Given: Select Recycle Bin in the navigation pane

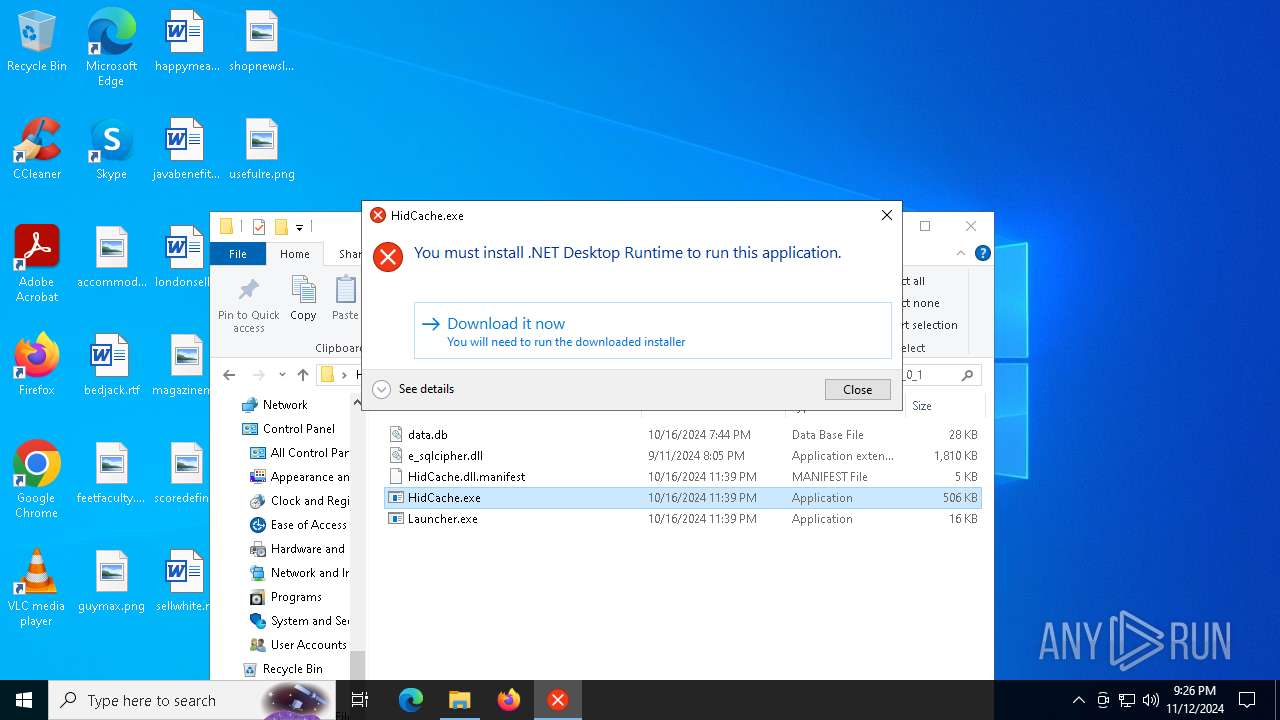Looking at the screenshot, I should pos(292,669).
